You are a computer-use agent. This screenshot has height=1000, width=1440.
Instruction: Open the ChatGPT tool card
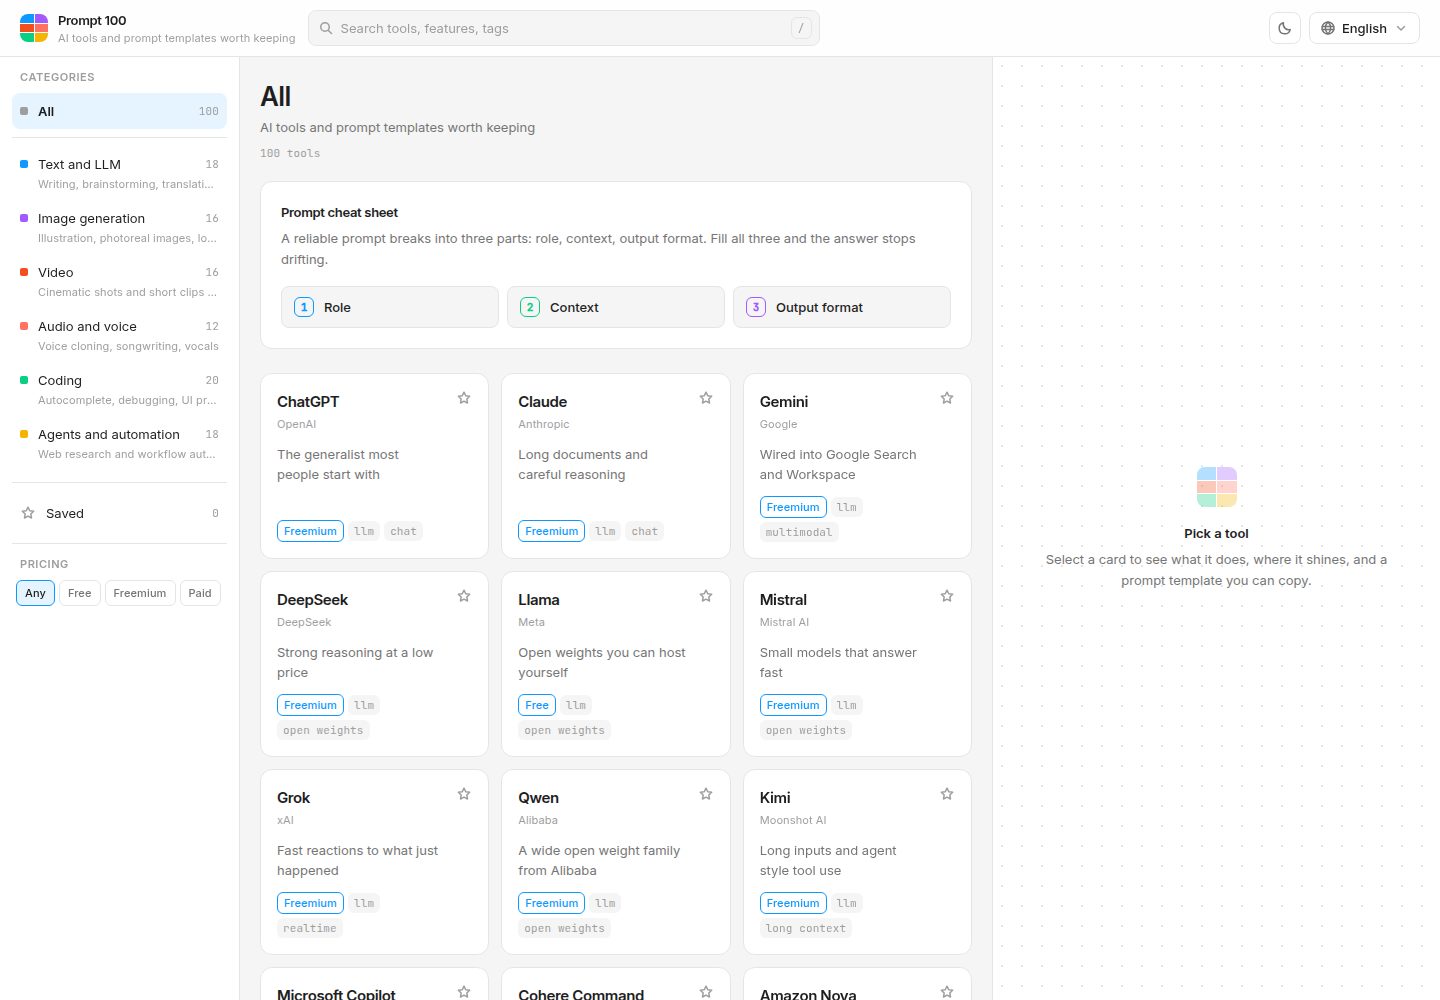(374, 466)
